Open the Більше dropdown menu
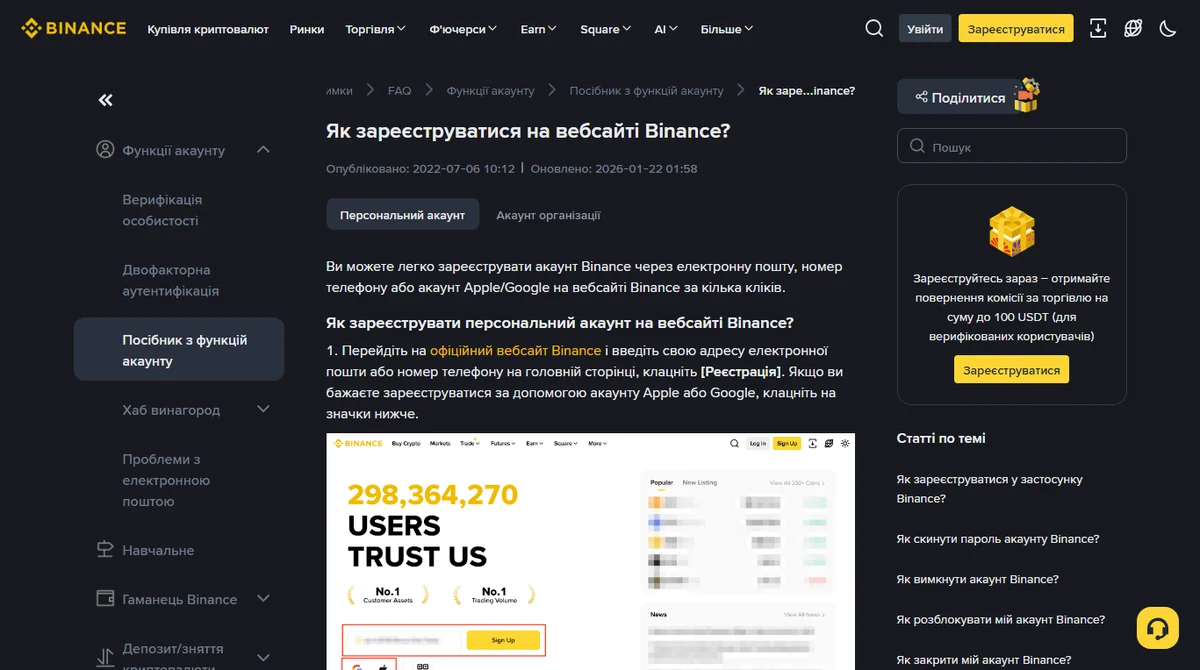 (727, 29)
